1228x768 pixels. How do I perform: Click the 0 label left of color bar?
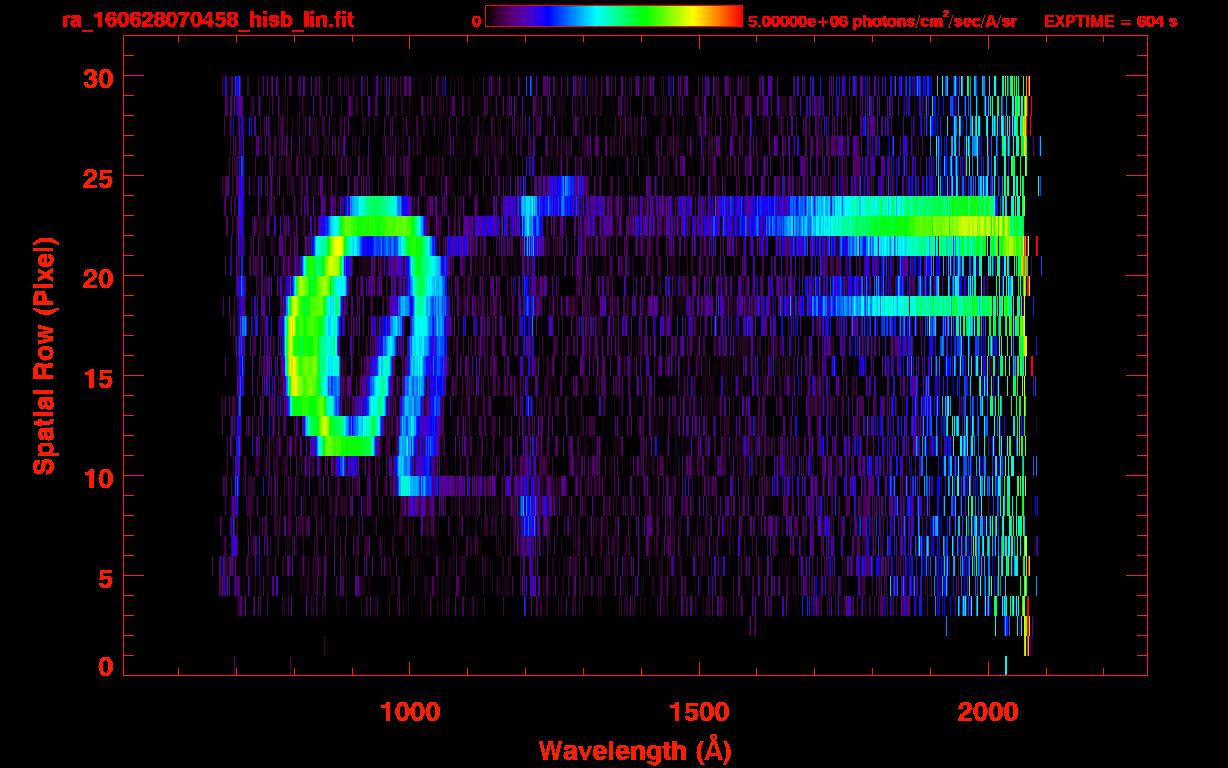pyautogui.click(x=476, y=21)
